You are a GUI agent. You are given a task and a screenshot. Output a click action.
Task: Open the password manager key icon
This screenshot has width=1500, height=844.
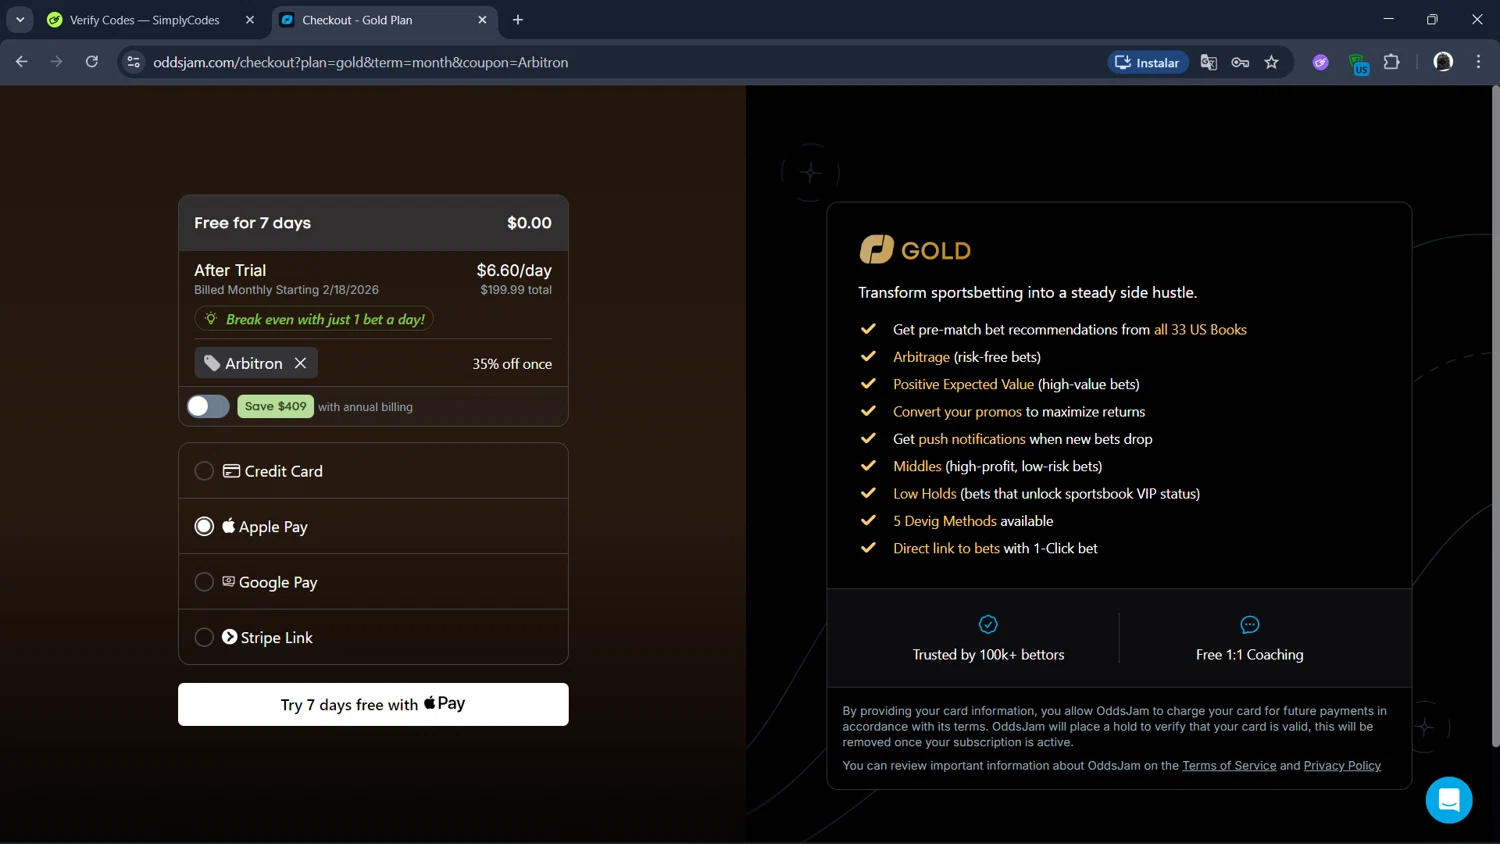[x=1240, y=62]
